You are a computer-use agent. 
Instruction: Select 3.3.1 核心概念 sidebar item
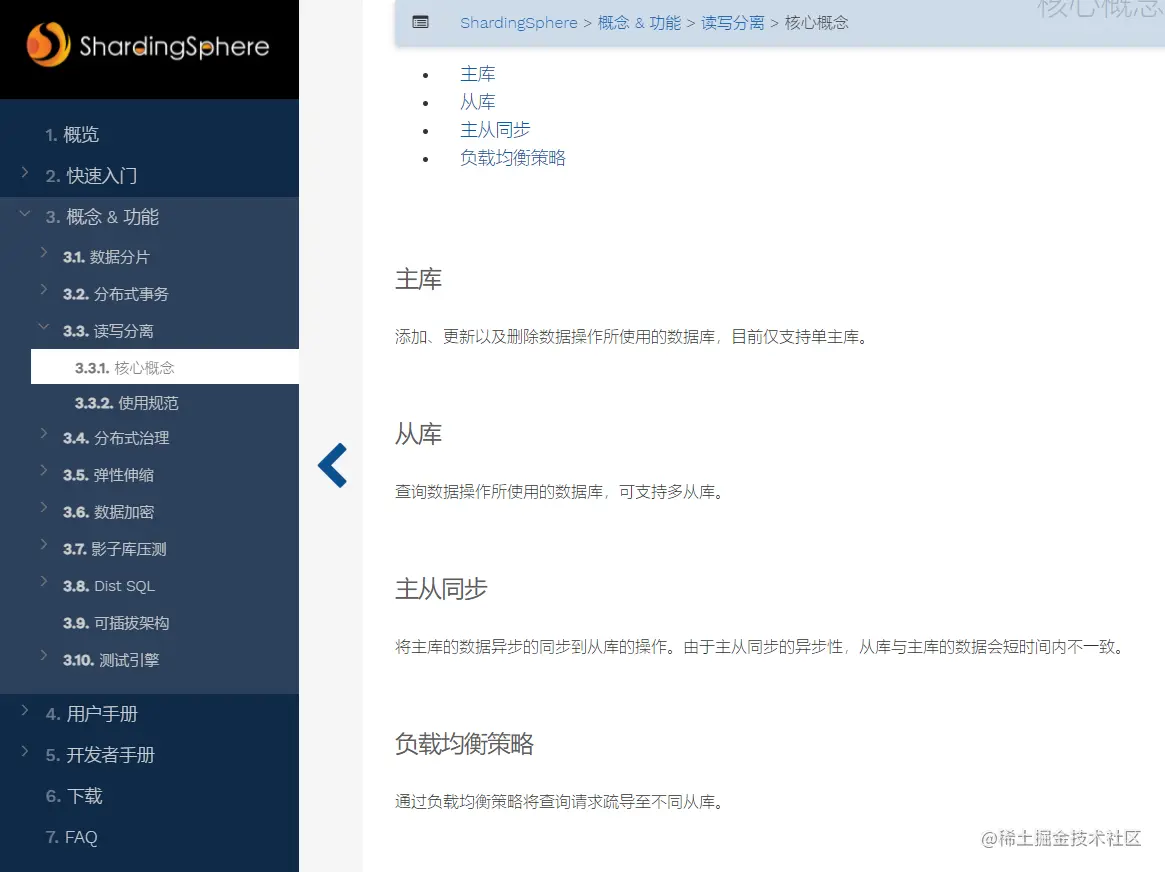165,367
